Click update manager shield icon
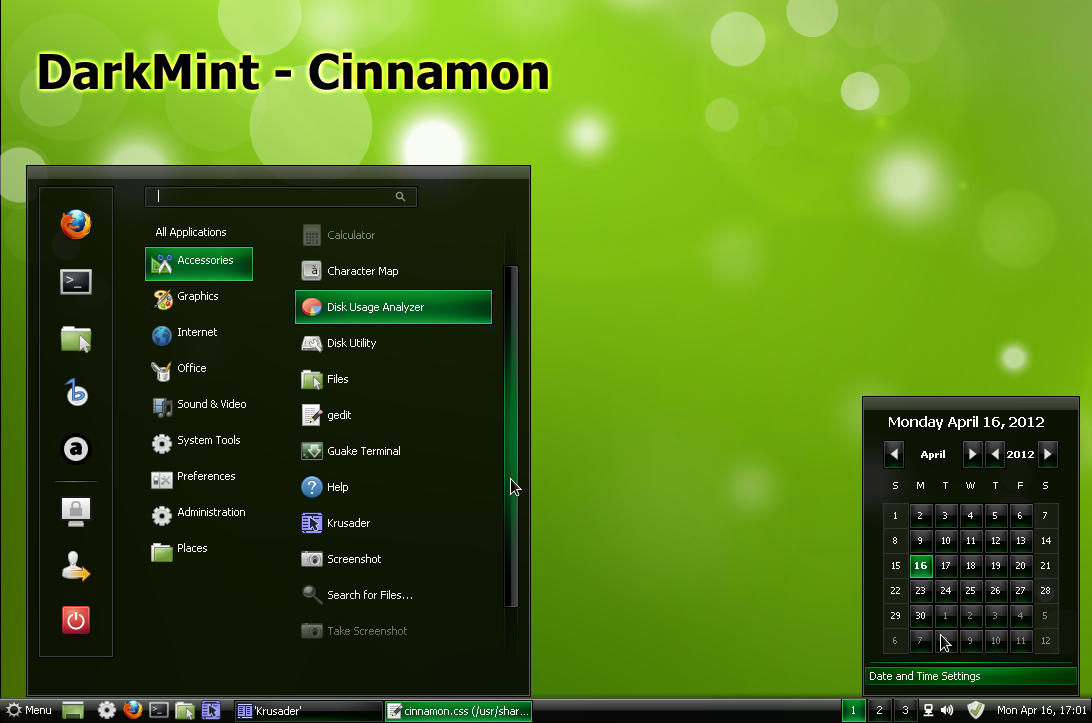Viewport: 1092px width, 723px height. coord(976,710)
